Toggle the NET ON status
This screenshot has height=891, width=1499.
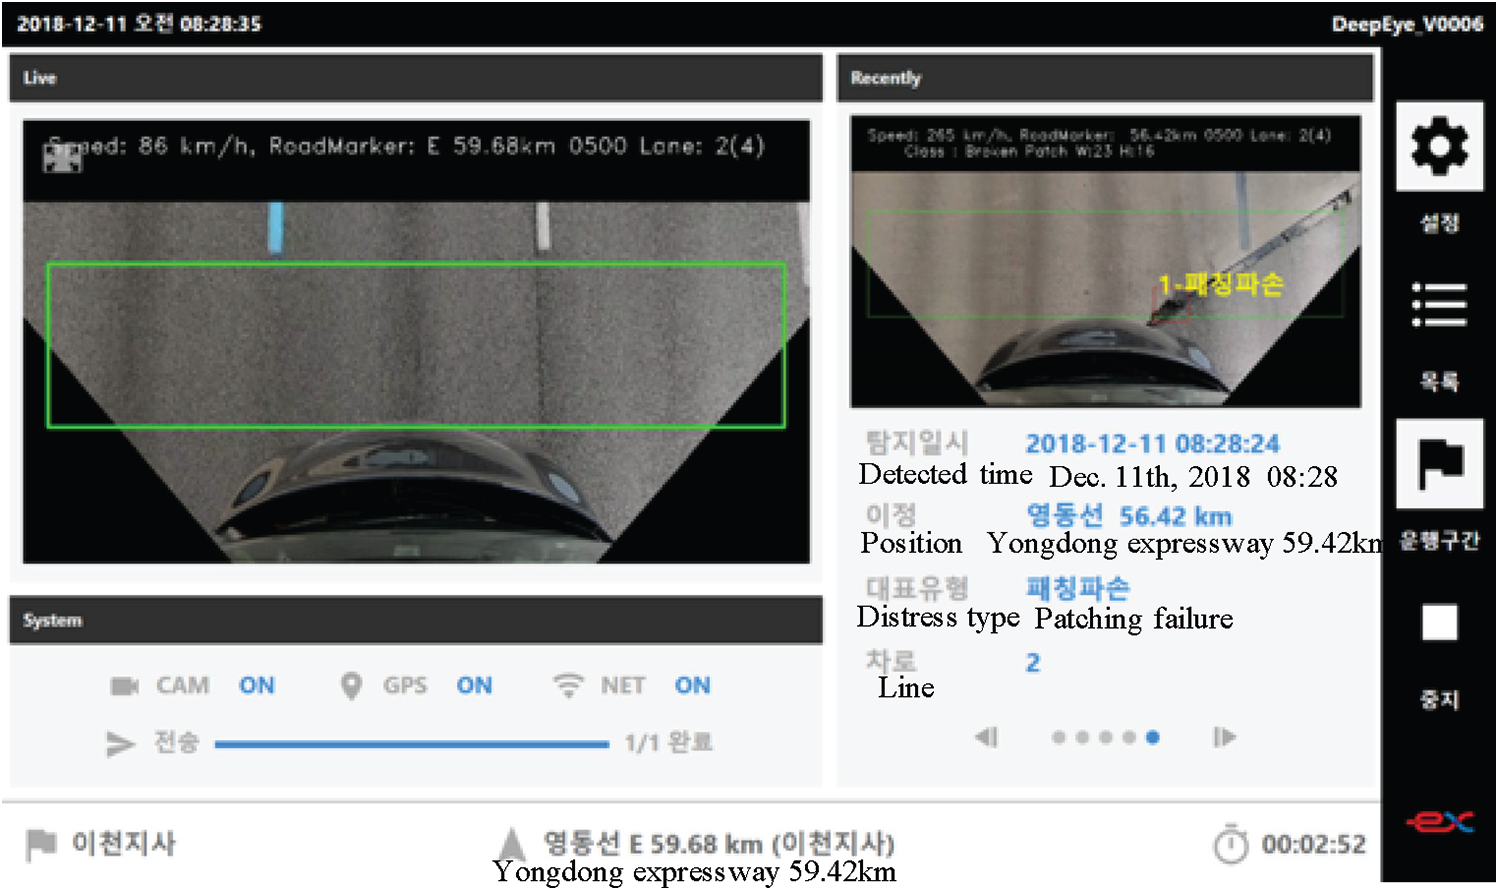pyautogui.click(x=692, y=686)
